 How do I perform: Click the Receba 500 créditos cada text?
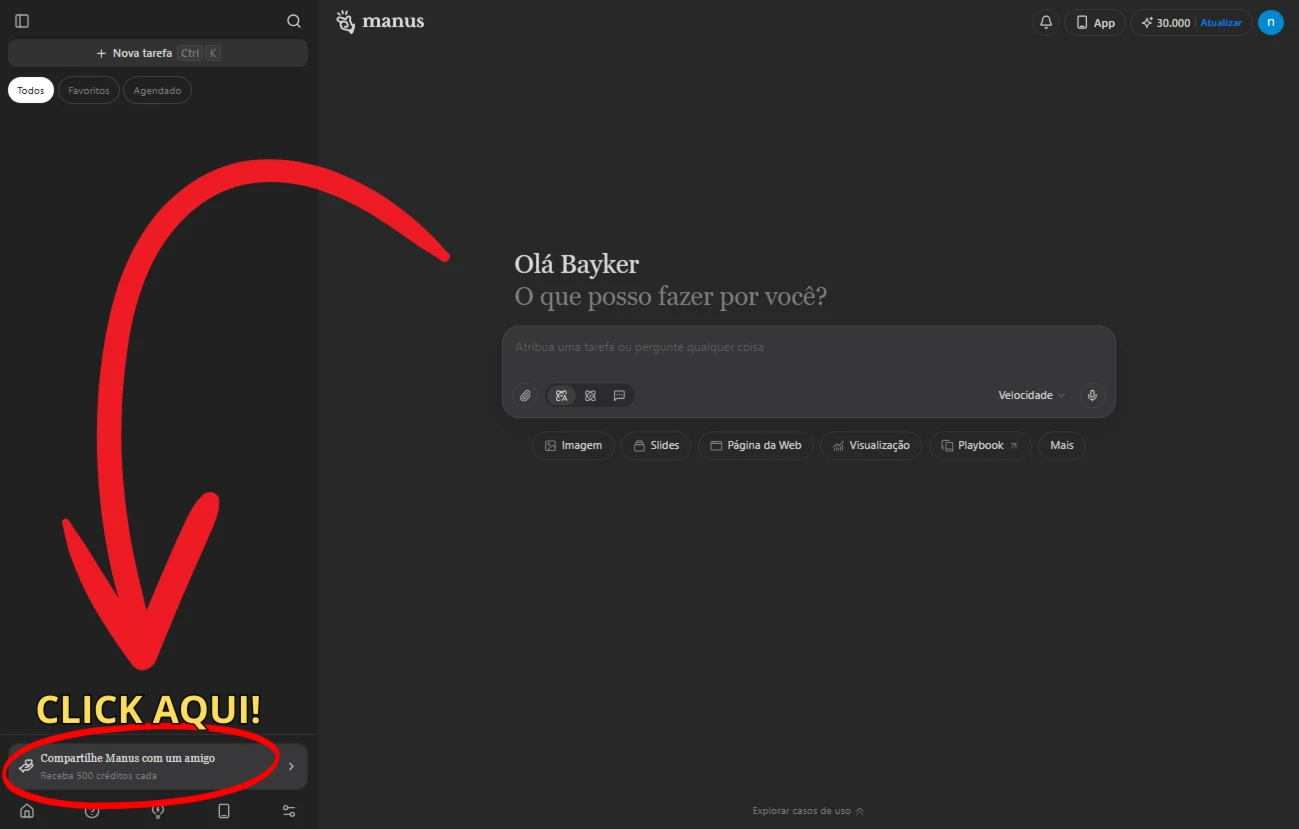point(98,776)
